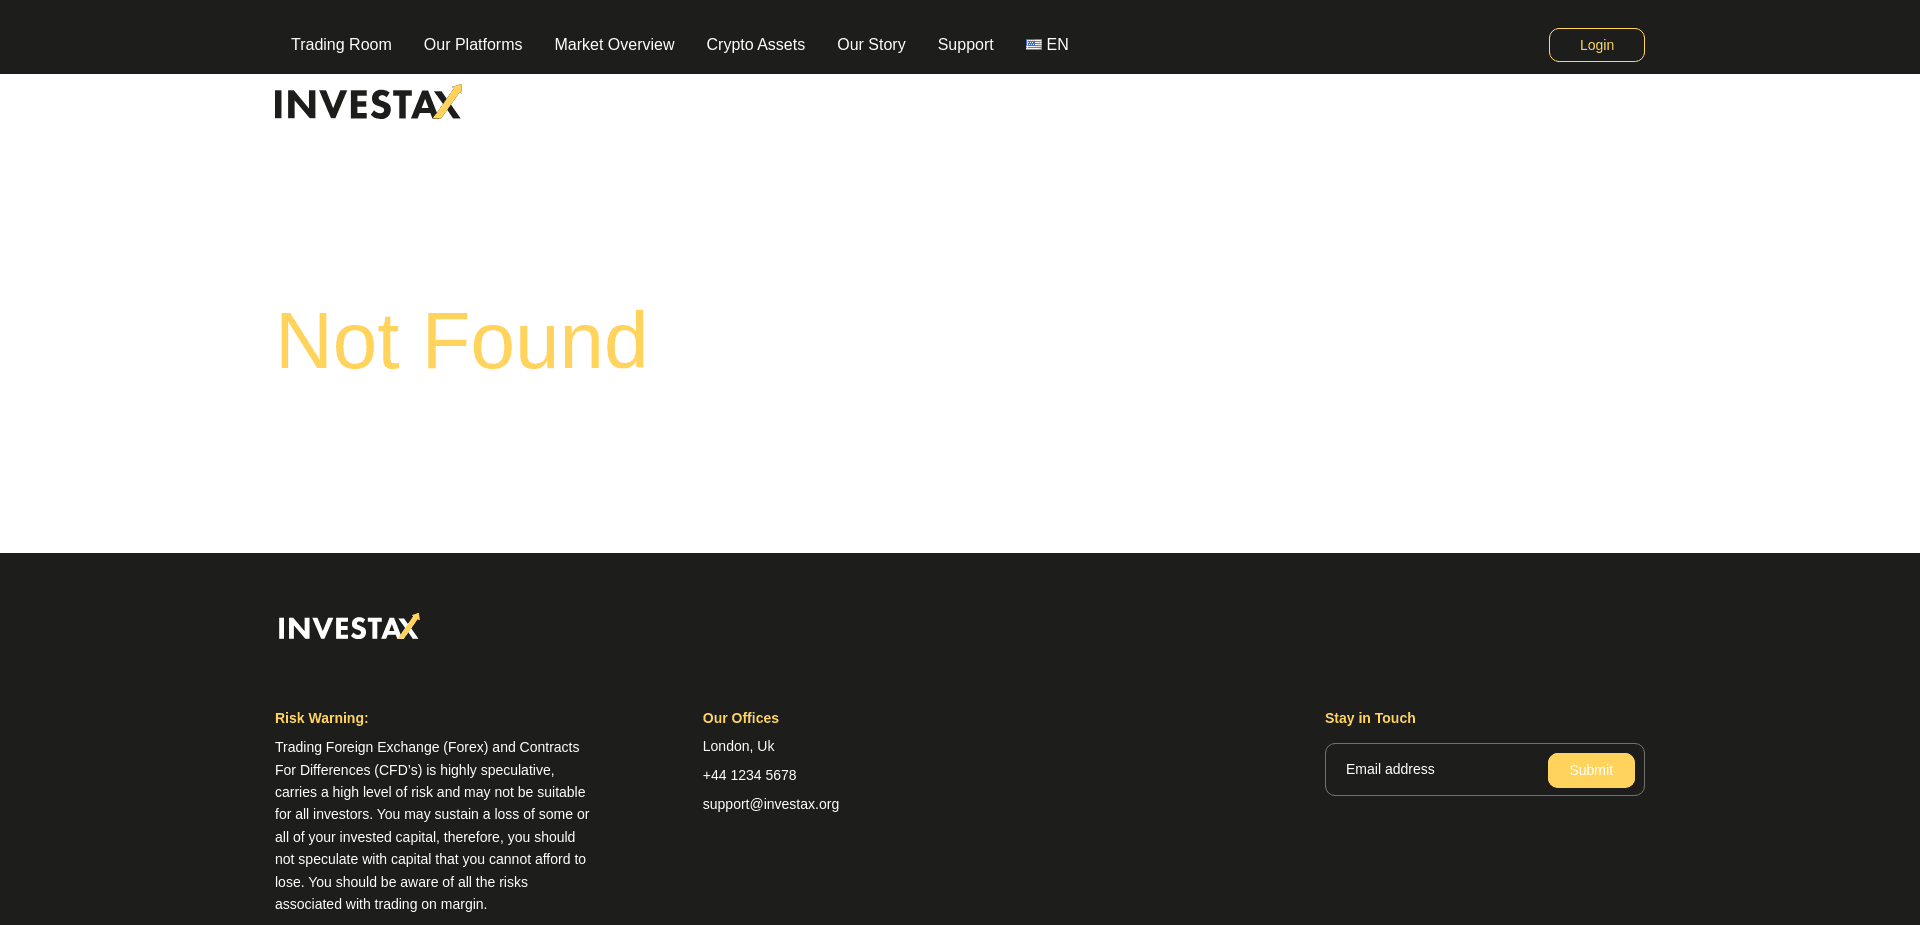Click the +44 1234 5678 phone number
Image resolution: width=1920 pixels, height=925 pixels.
click(749, 775)
